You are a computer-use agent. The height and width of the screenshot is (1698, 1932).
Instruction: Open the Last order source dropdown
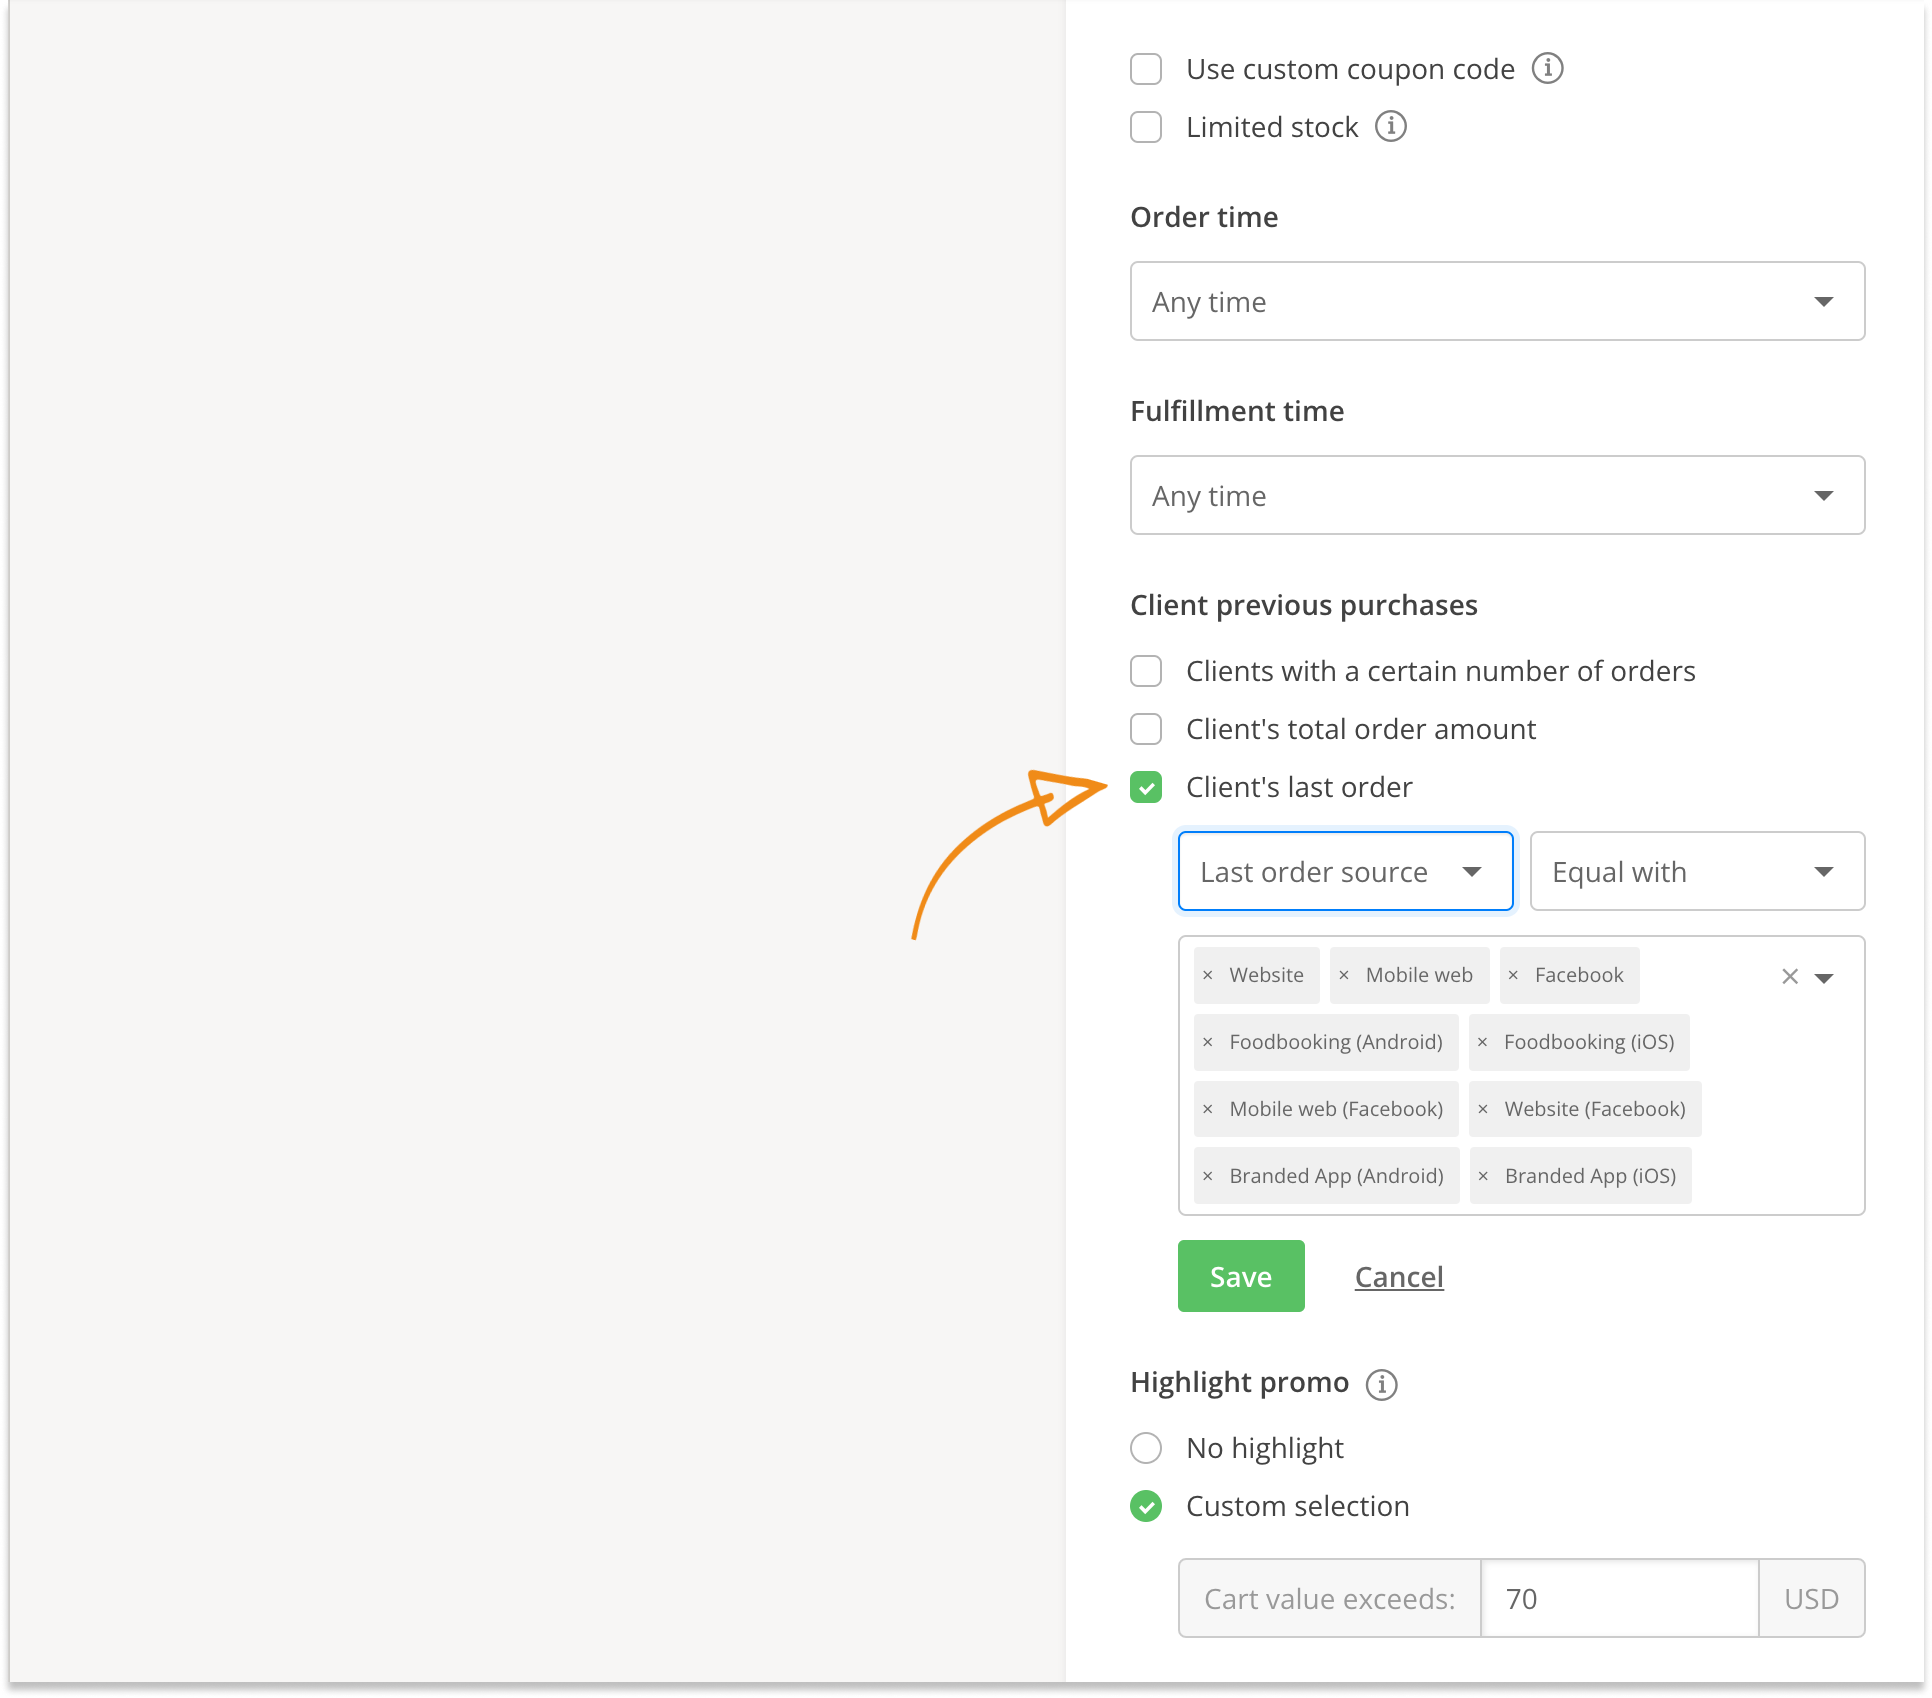coord(1345,871)
